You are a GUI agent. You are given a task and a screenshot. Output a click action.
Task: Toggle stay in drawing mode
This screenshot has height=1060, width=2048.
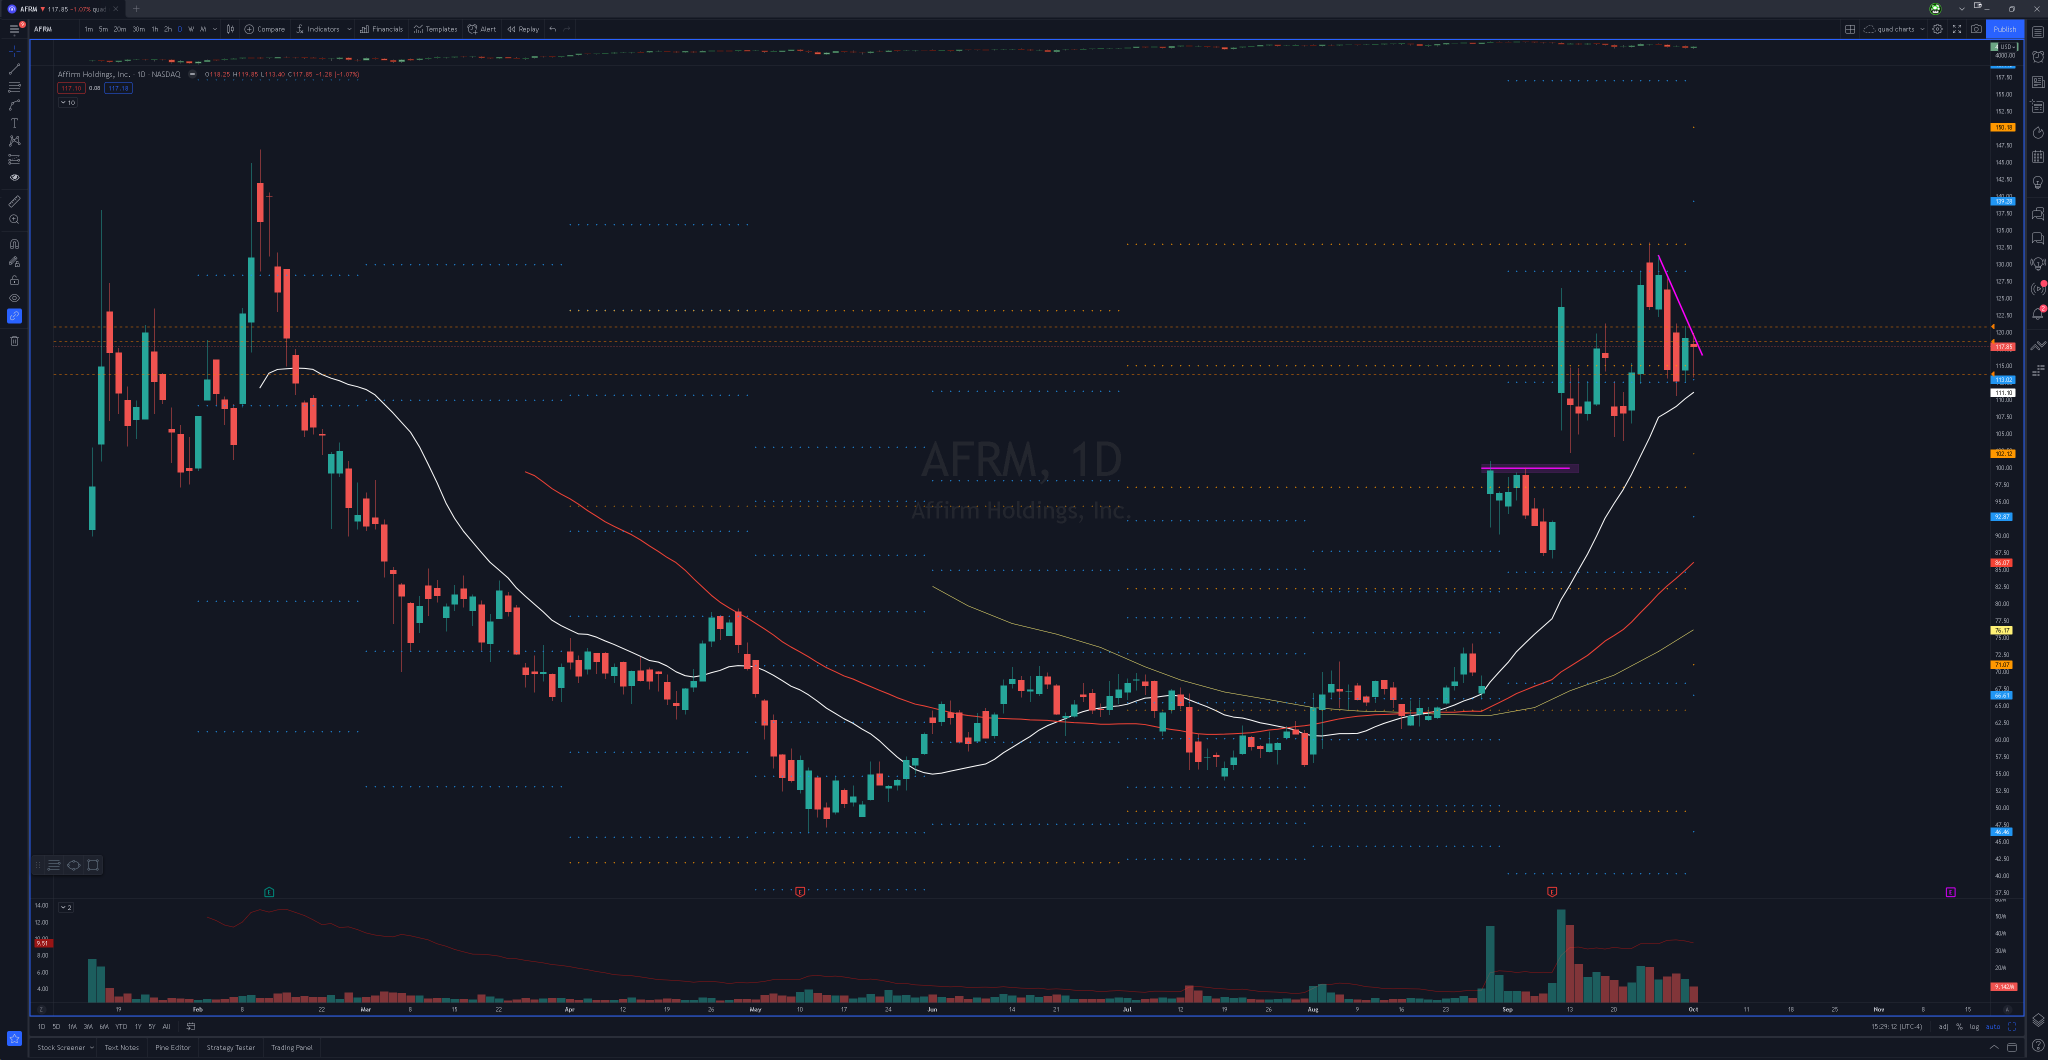(x=14, y=262)
